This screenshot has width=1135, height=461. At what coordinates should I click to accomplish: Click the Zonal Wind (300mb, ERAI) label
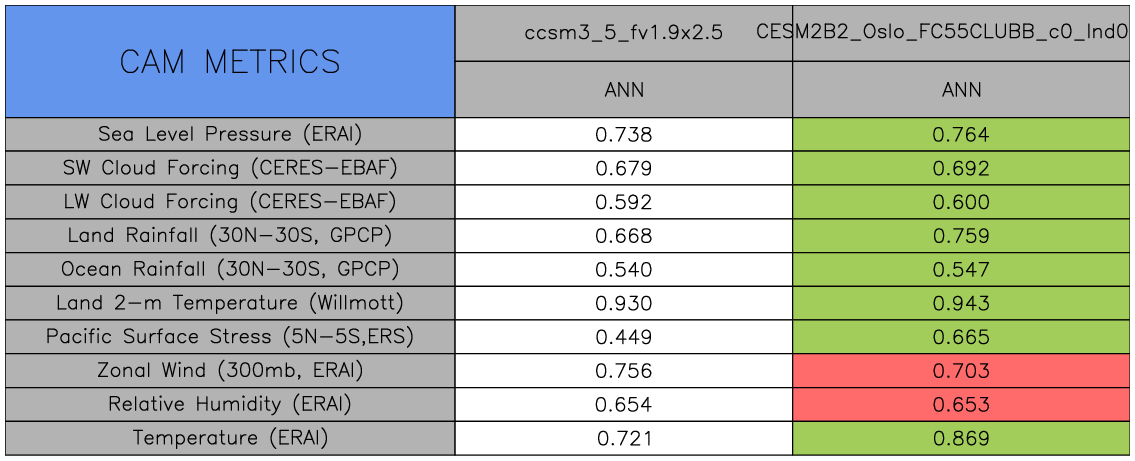(230, 371)
